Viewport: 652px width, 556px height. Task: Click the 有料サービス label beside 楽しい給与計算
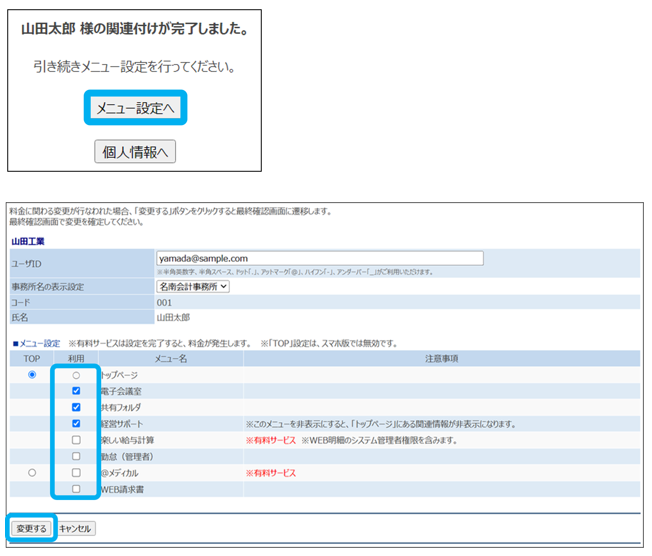tap(271, 440)
